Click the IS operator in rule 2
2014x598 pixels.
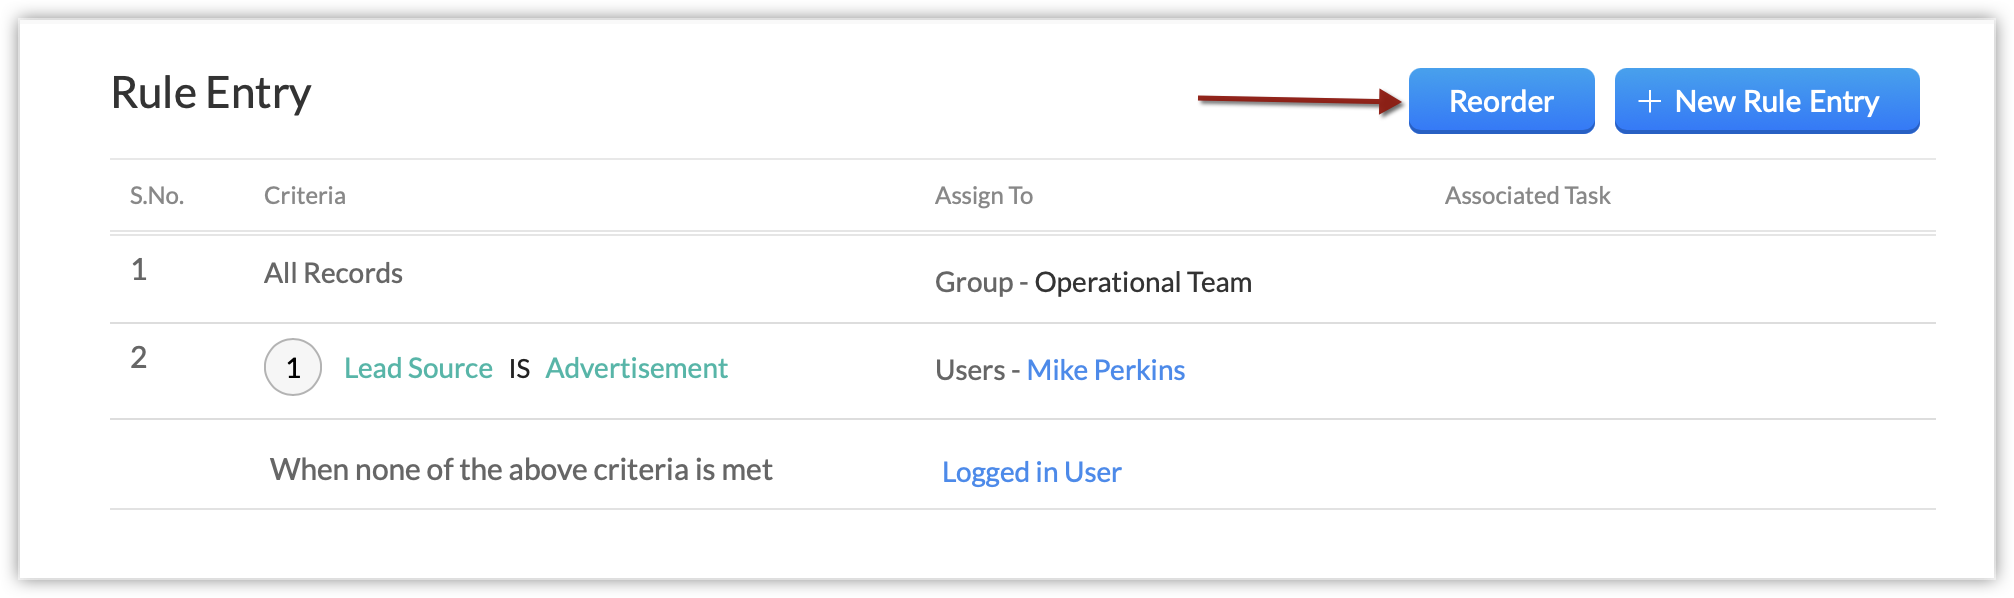[519, 369]
